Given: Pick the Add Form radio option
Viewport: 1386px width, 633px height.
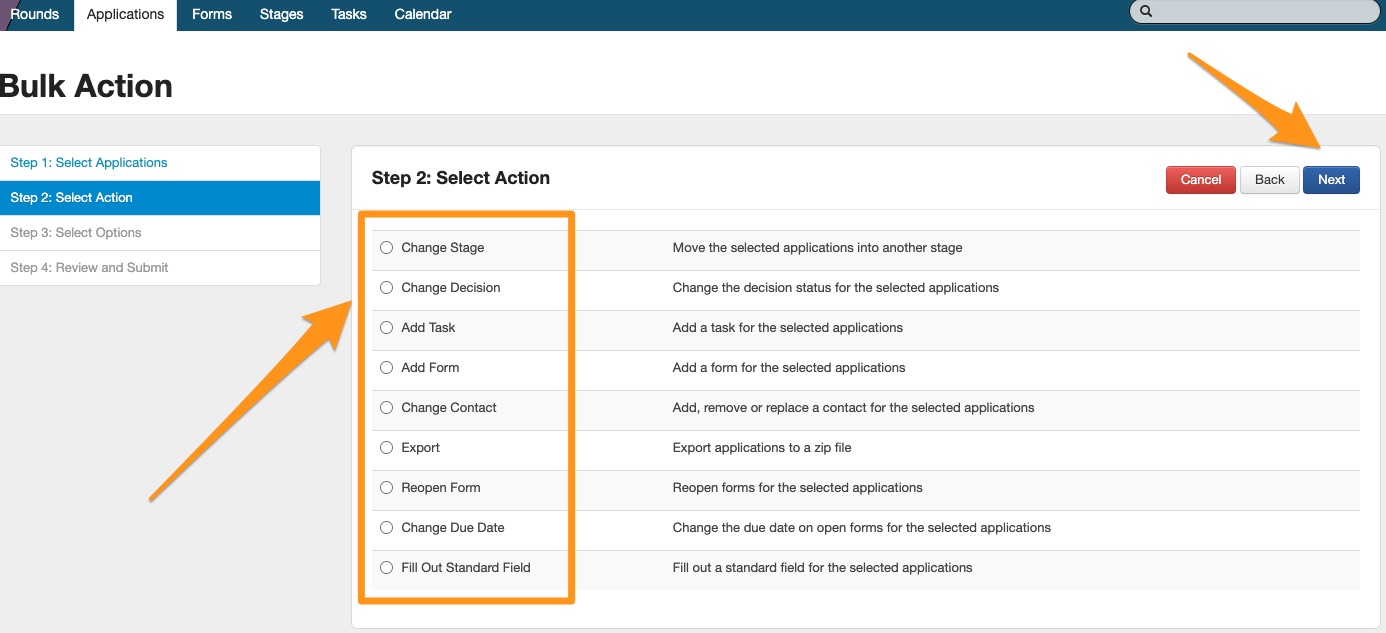Looking at the screenshot, I should pyautogui.click(x=387, y=368).
